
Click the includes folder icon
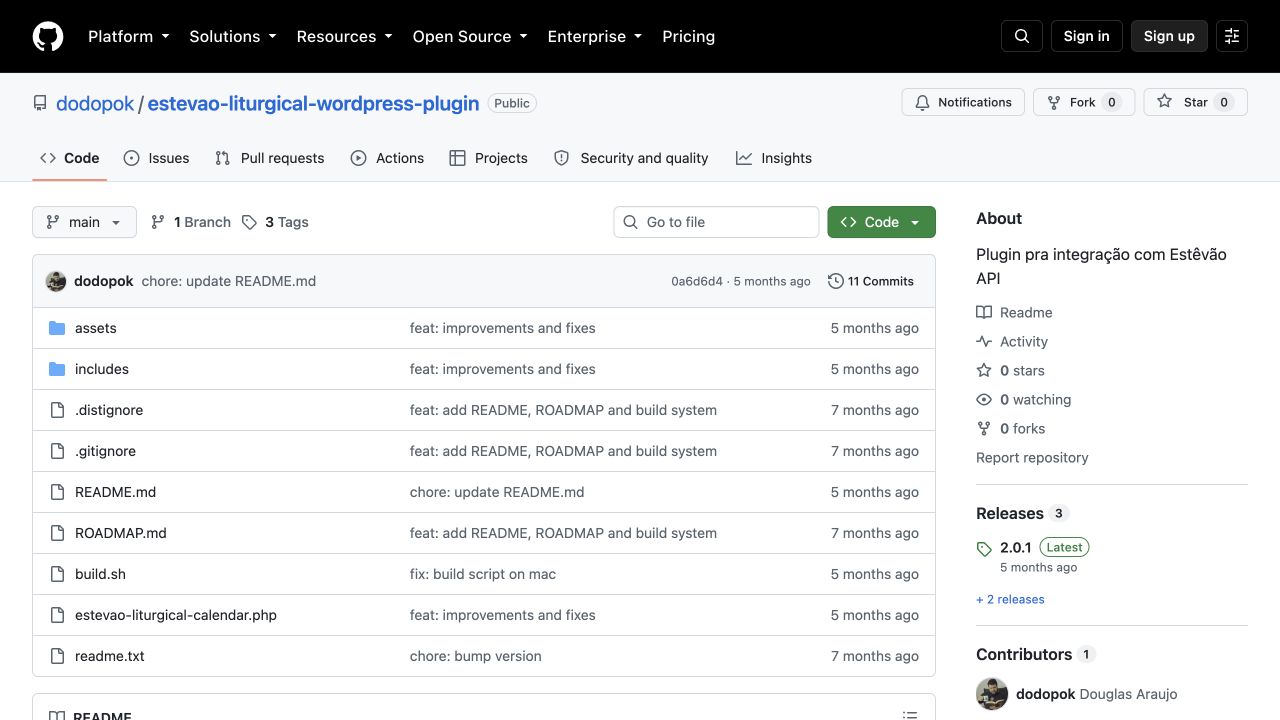pyautogui.click(x=57, y=369)
